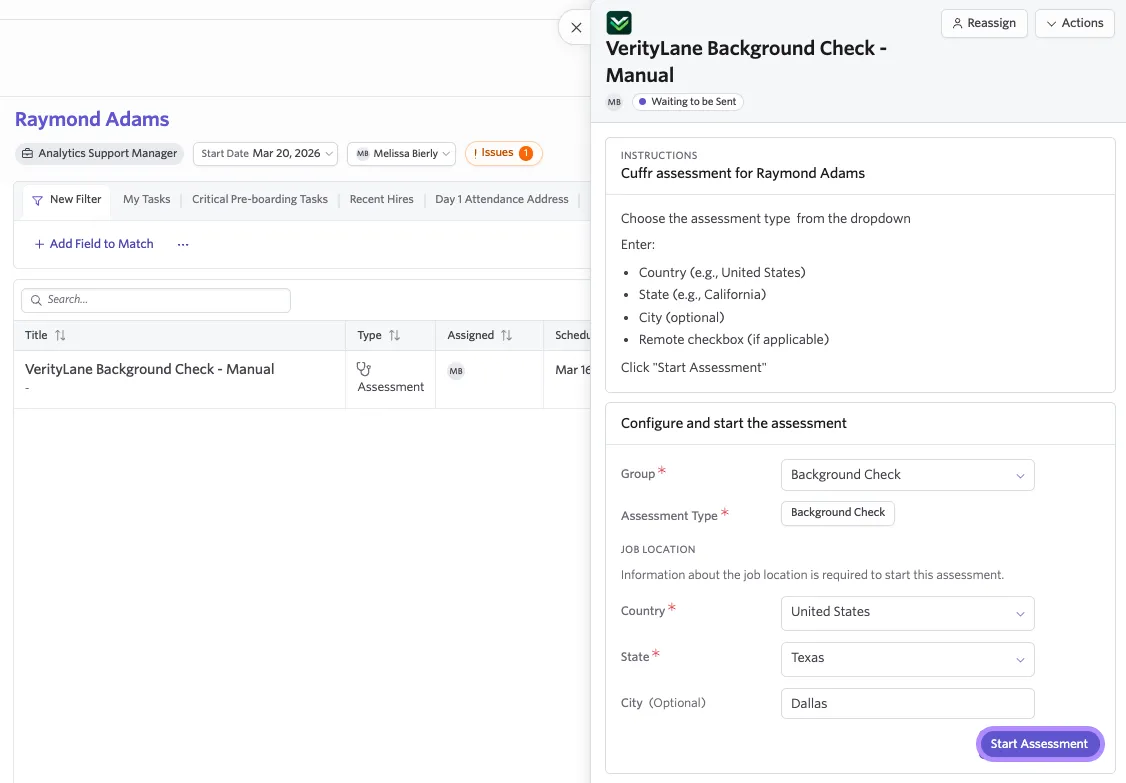Click Add Field to Match
Image resolution: width=1126 pixels, height=783 pixels.
click(x=94, y=244)
